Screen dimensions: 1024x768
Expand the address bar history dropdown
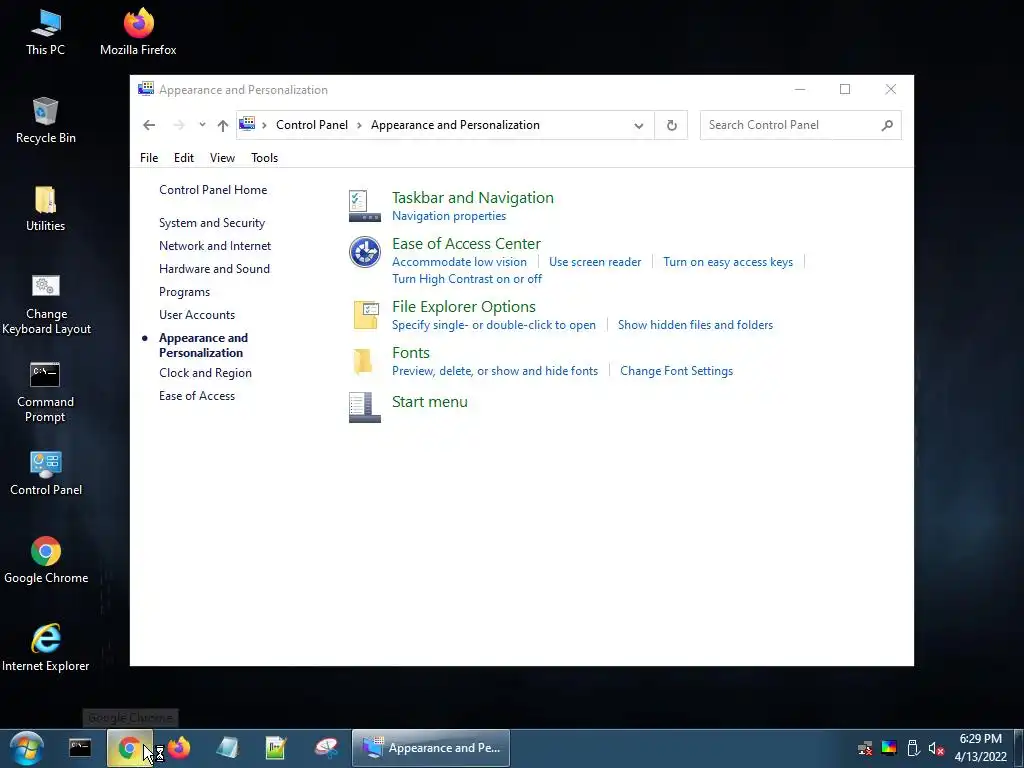639,125
